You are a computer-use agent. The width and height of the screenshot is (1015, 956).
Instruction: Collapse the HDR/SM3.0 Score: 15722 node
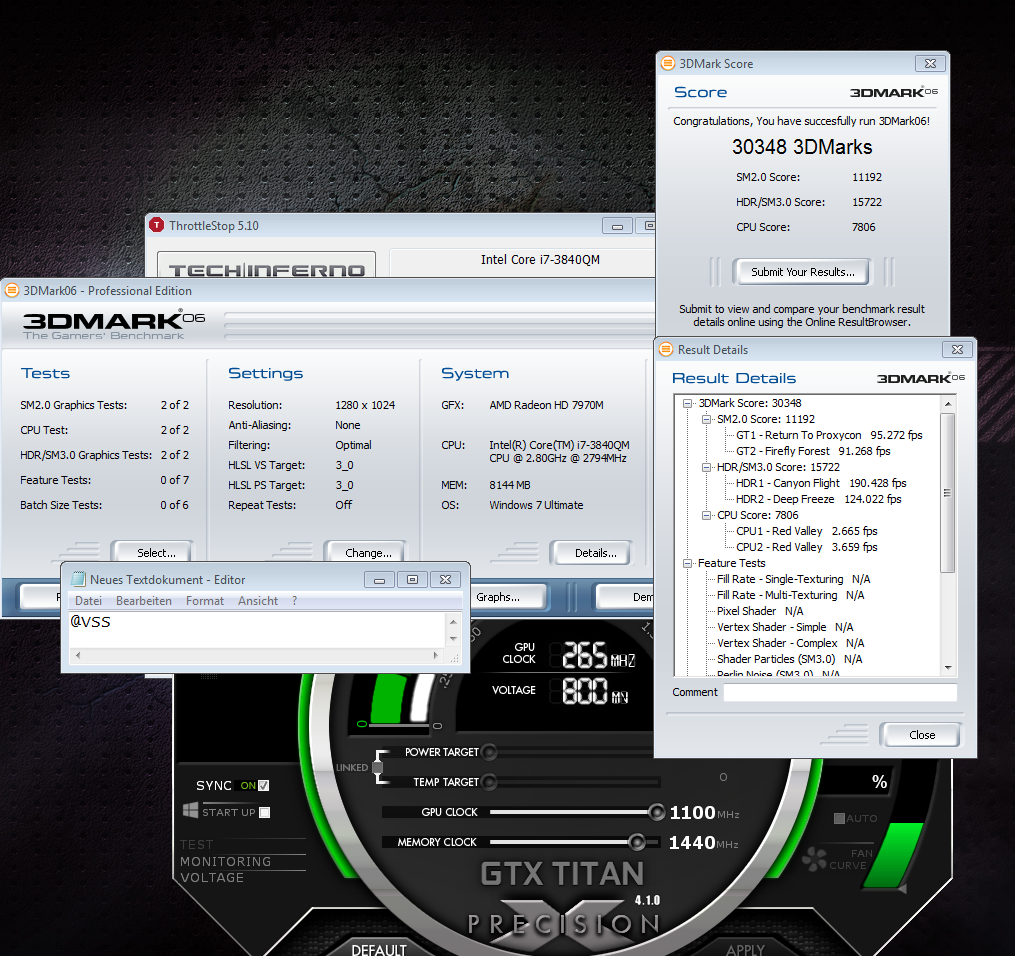click(x=706, y=467)
